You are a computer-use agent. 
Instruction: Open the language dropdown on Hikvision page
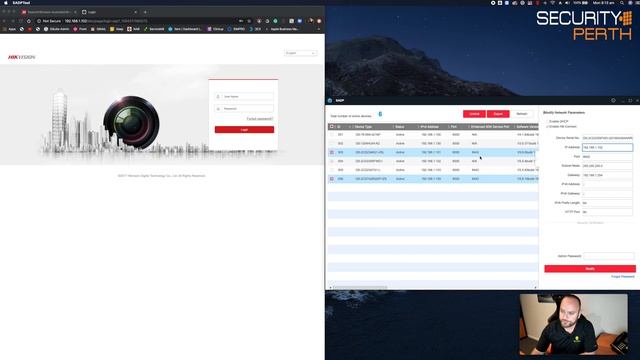300,53
